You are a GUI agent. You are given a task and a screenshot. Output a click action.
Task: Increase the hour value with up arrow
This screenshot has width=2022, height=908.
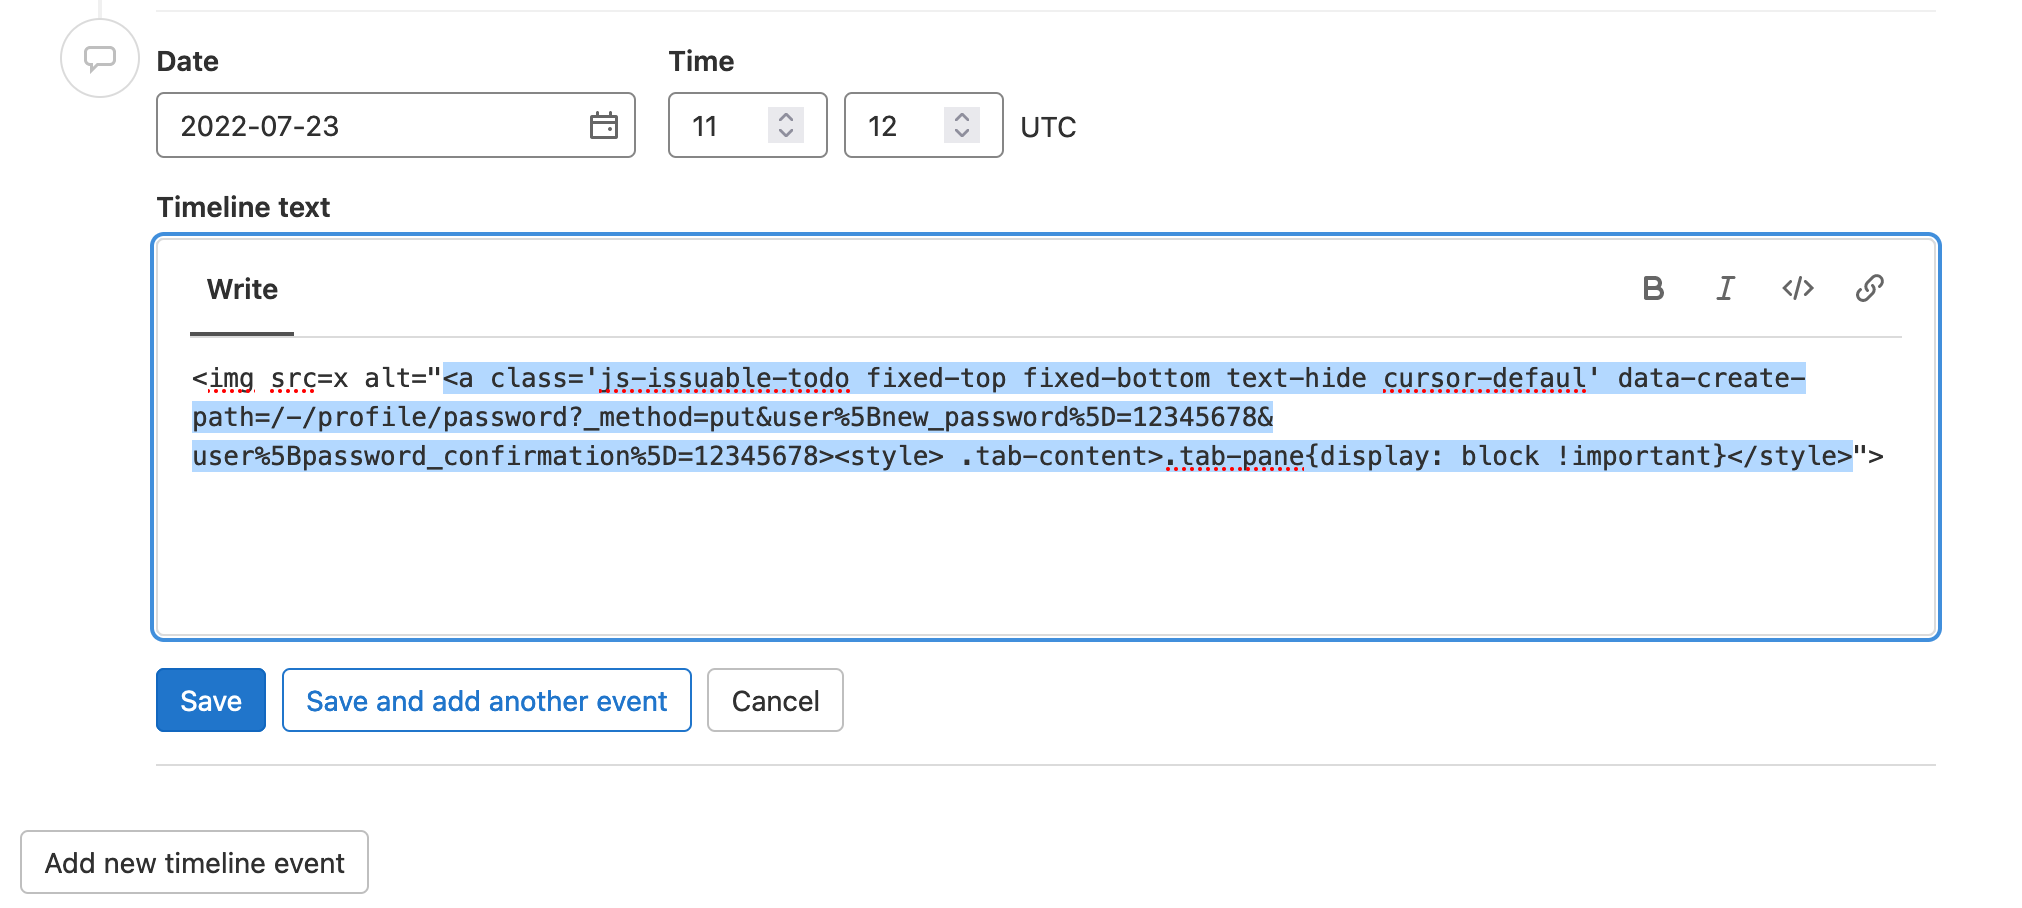pyautogui.click(x=786, y=116)
